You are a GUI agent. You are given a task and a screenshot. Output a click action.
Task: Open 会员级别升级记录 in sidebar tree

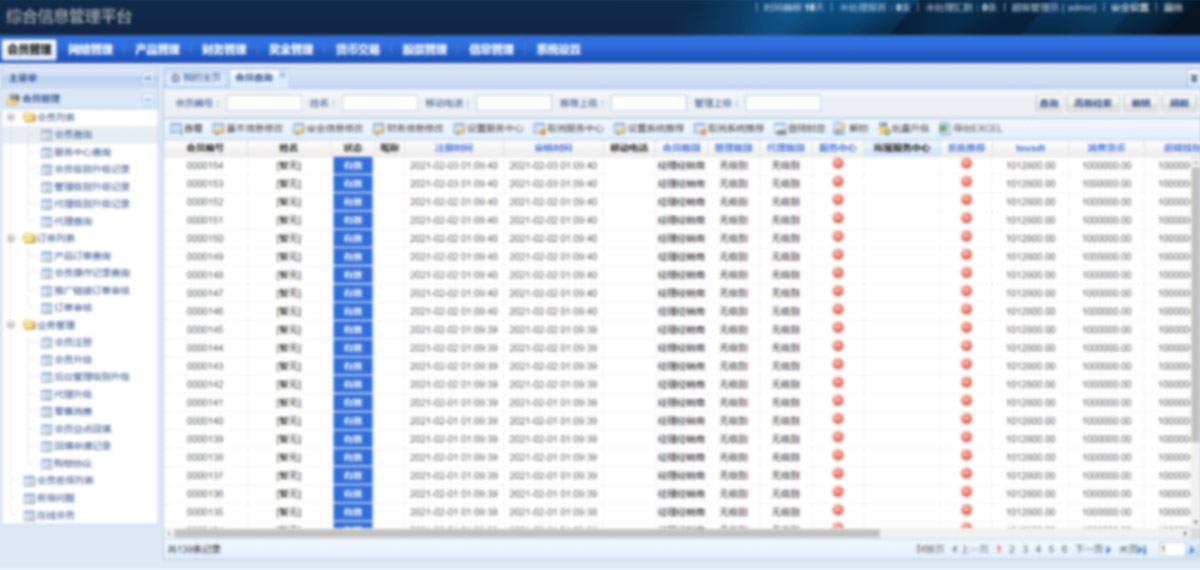pyautogui.click(x=92, y=169)
